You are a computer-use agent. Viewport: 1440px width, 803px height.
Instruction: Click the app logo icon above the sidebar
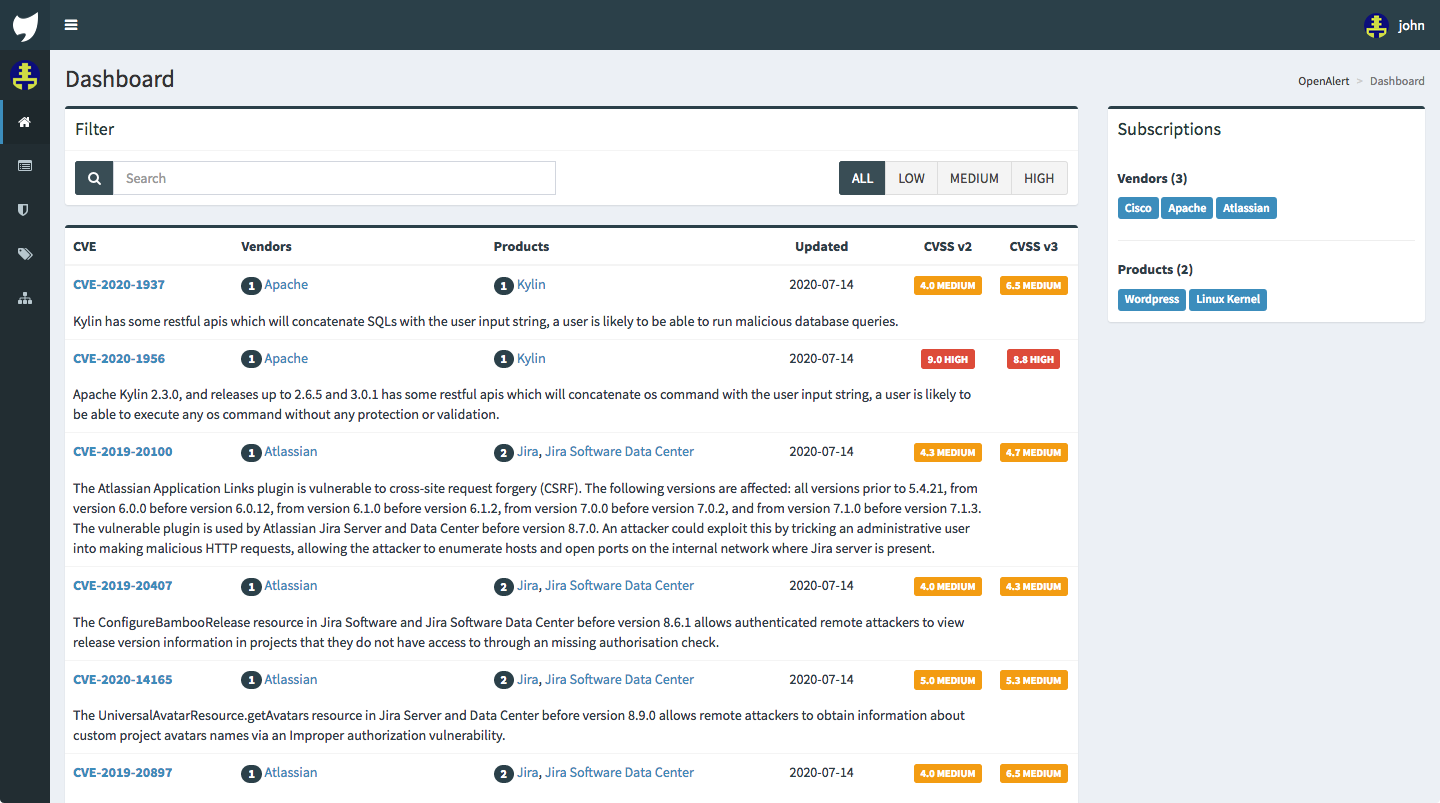tap(24, 75)
